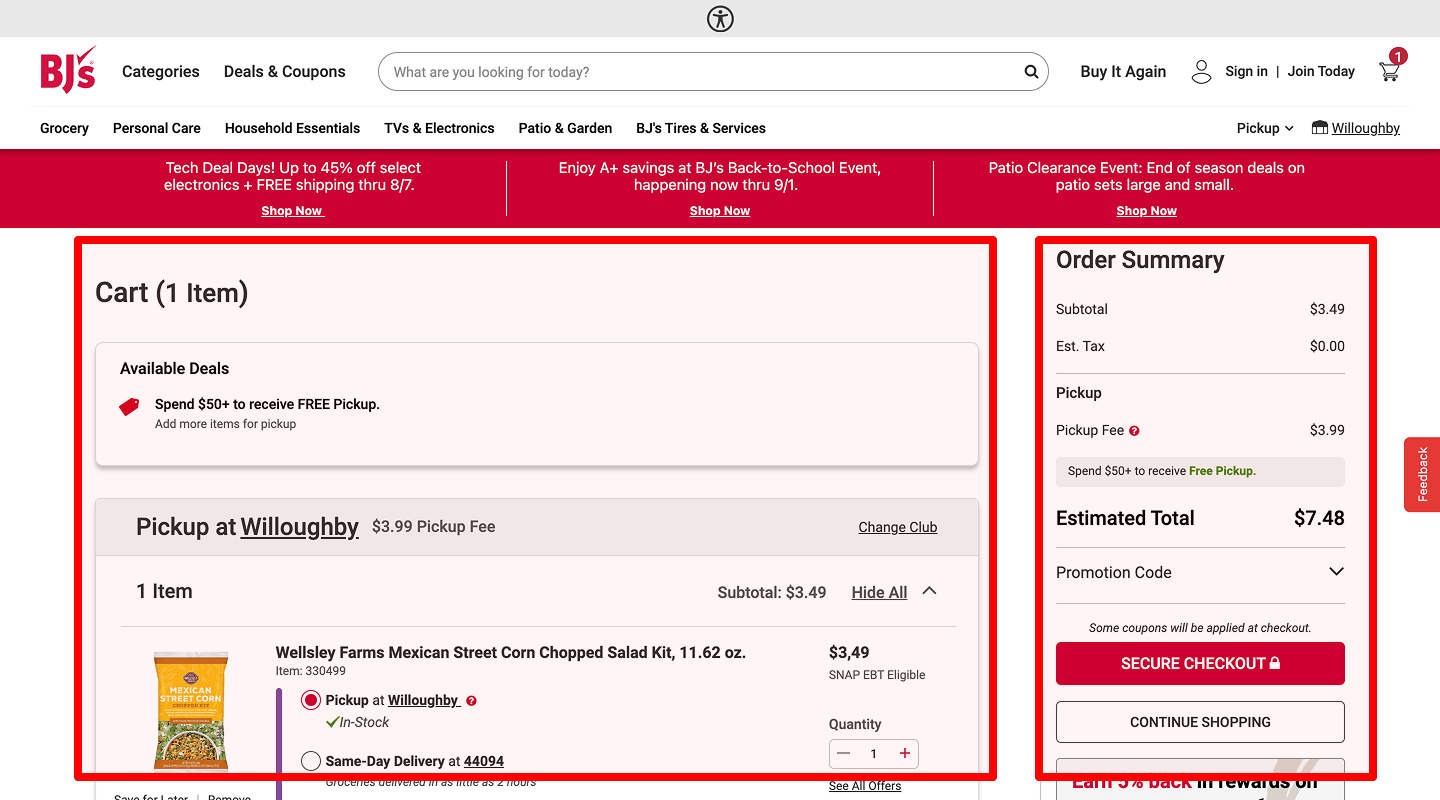Decrease quantity with the minus button
The height and width of the screenshot is (800, 1440).
coord(844,754)
